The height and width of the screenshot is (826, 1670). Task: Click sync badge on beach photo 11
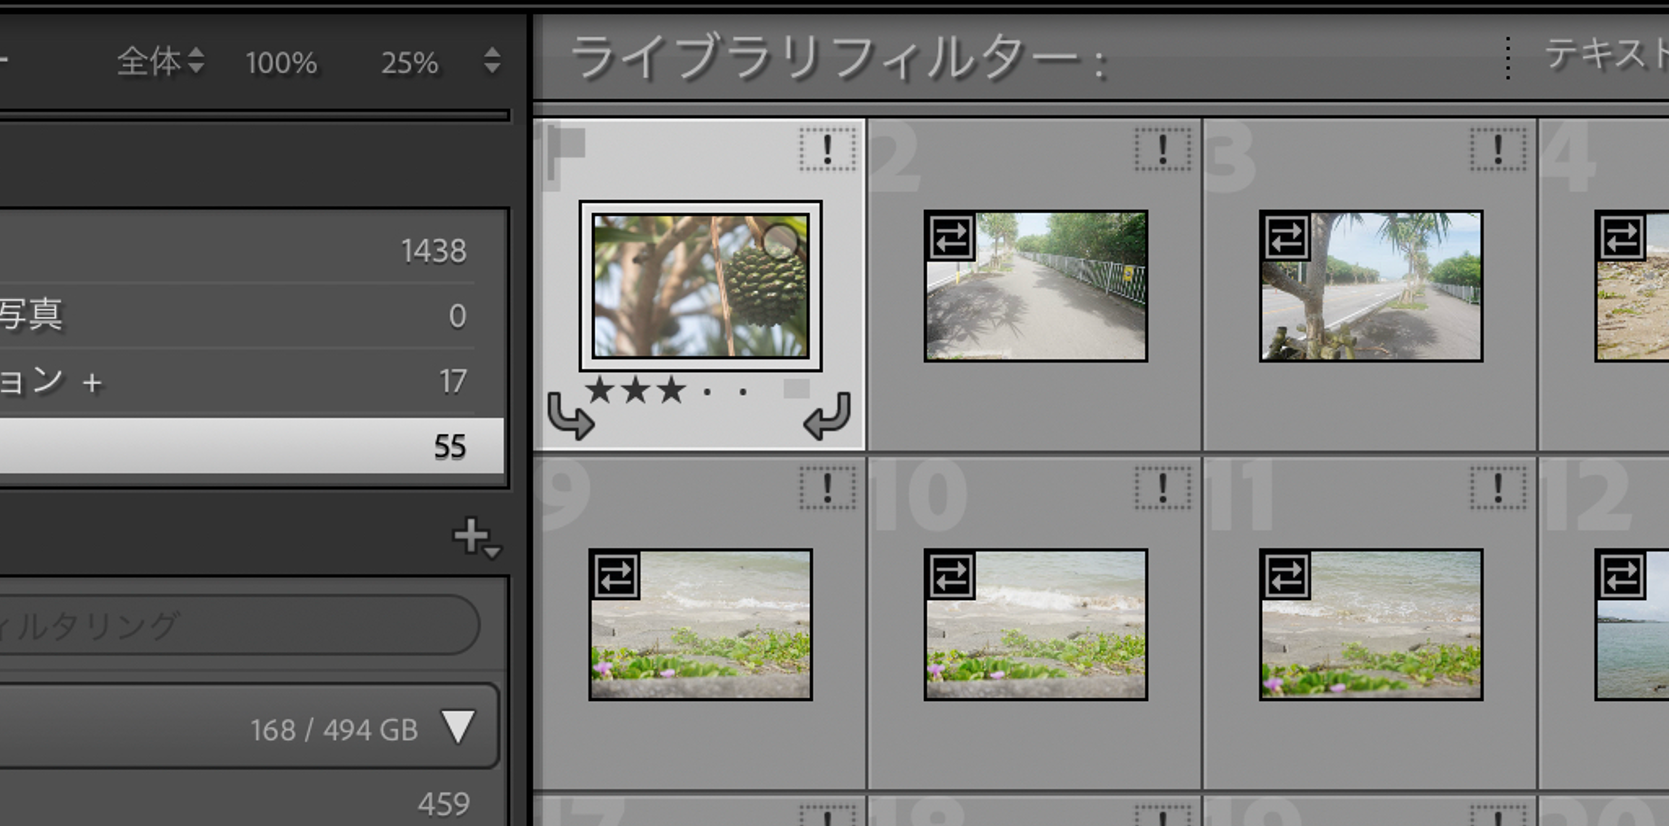(1285, 575)
